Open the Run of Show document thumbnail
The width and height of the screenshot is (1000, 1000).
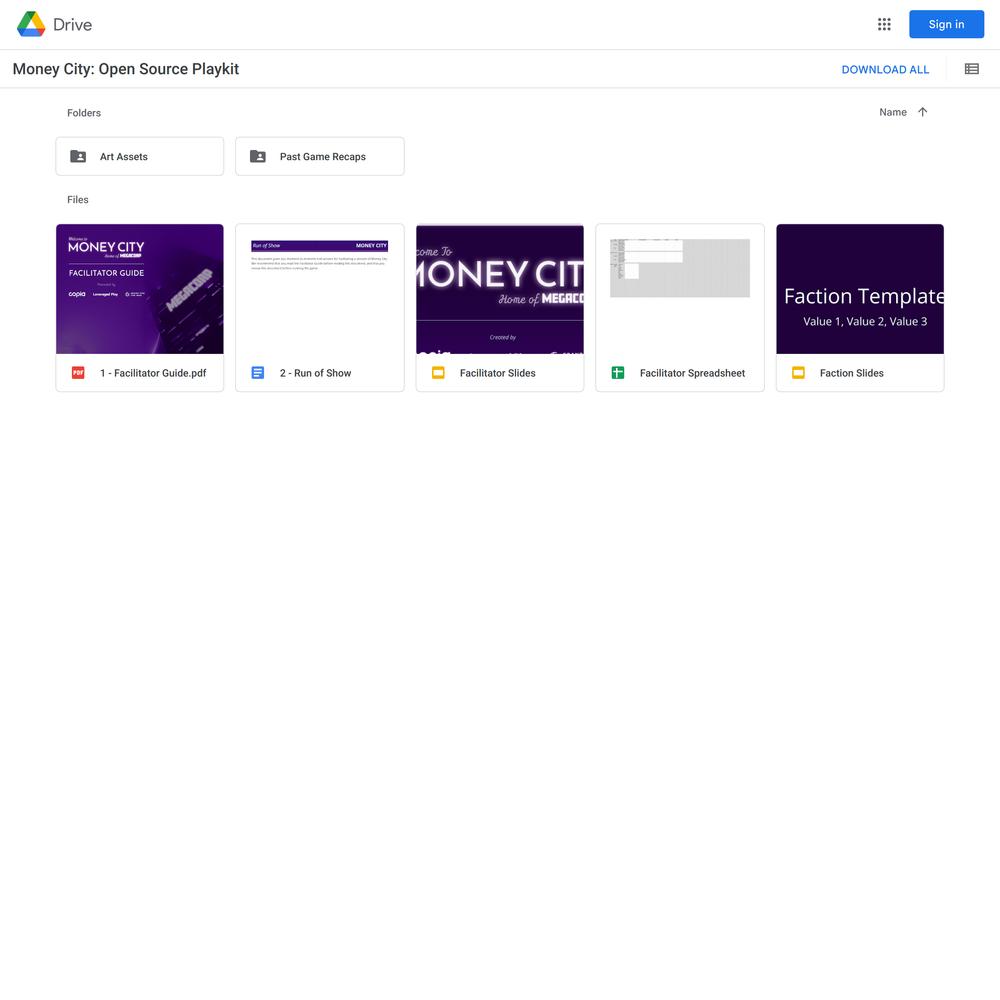pyautogui.click(x=320, y=289)
